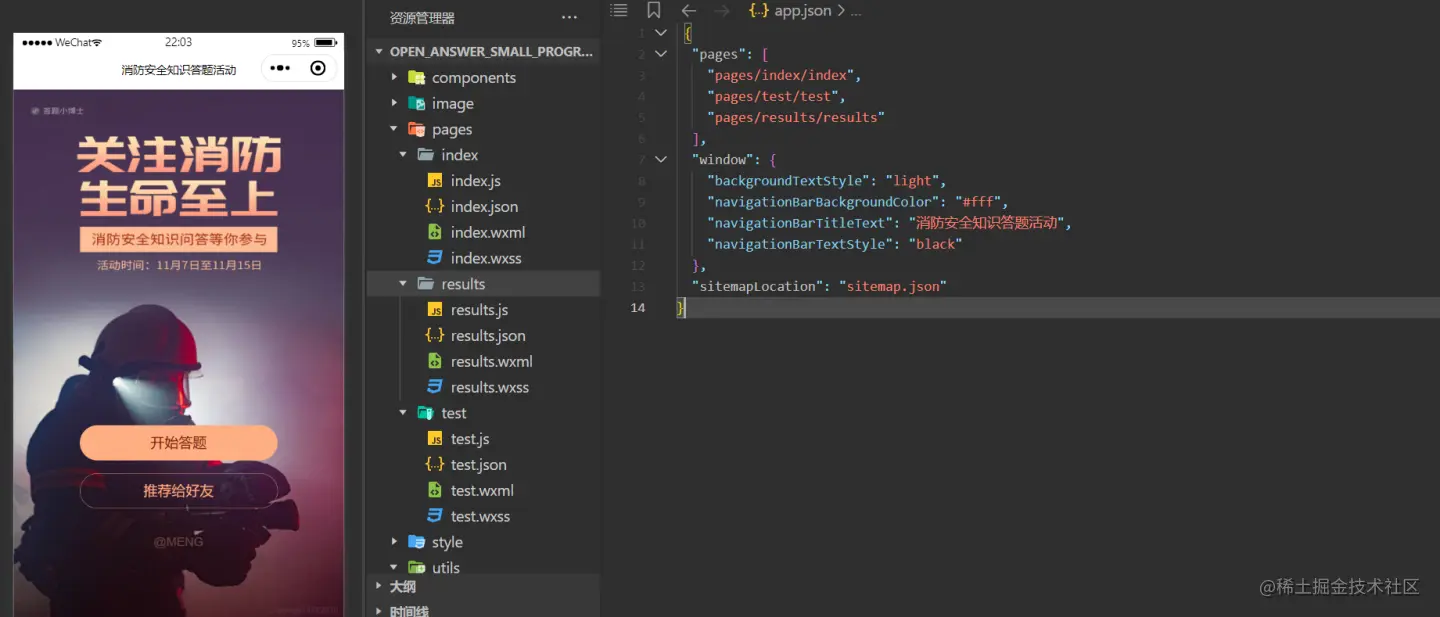Viewport: 1440px width, 617px height.
Task: Go back with the left arrow
Action: [x=688, y=11]
